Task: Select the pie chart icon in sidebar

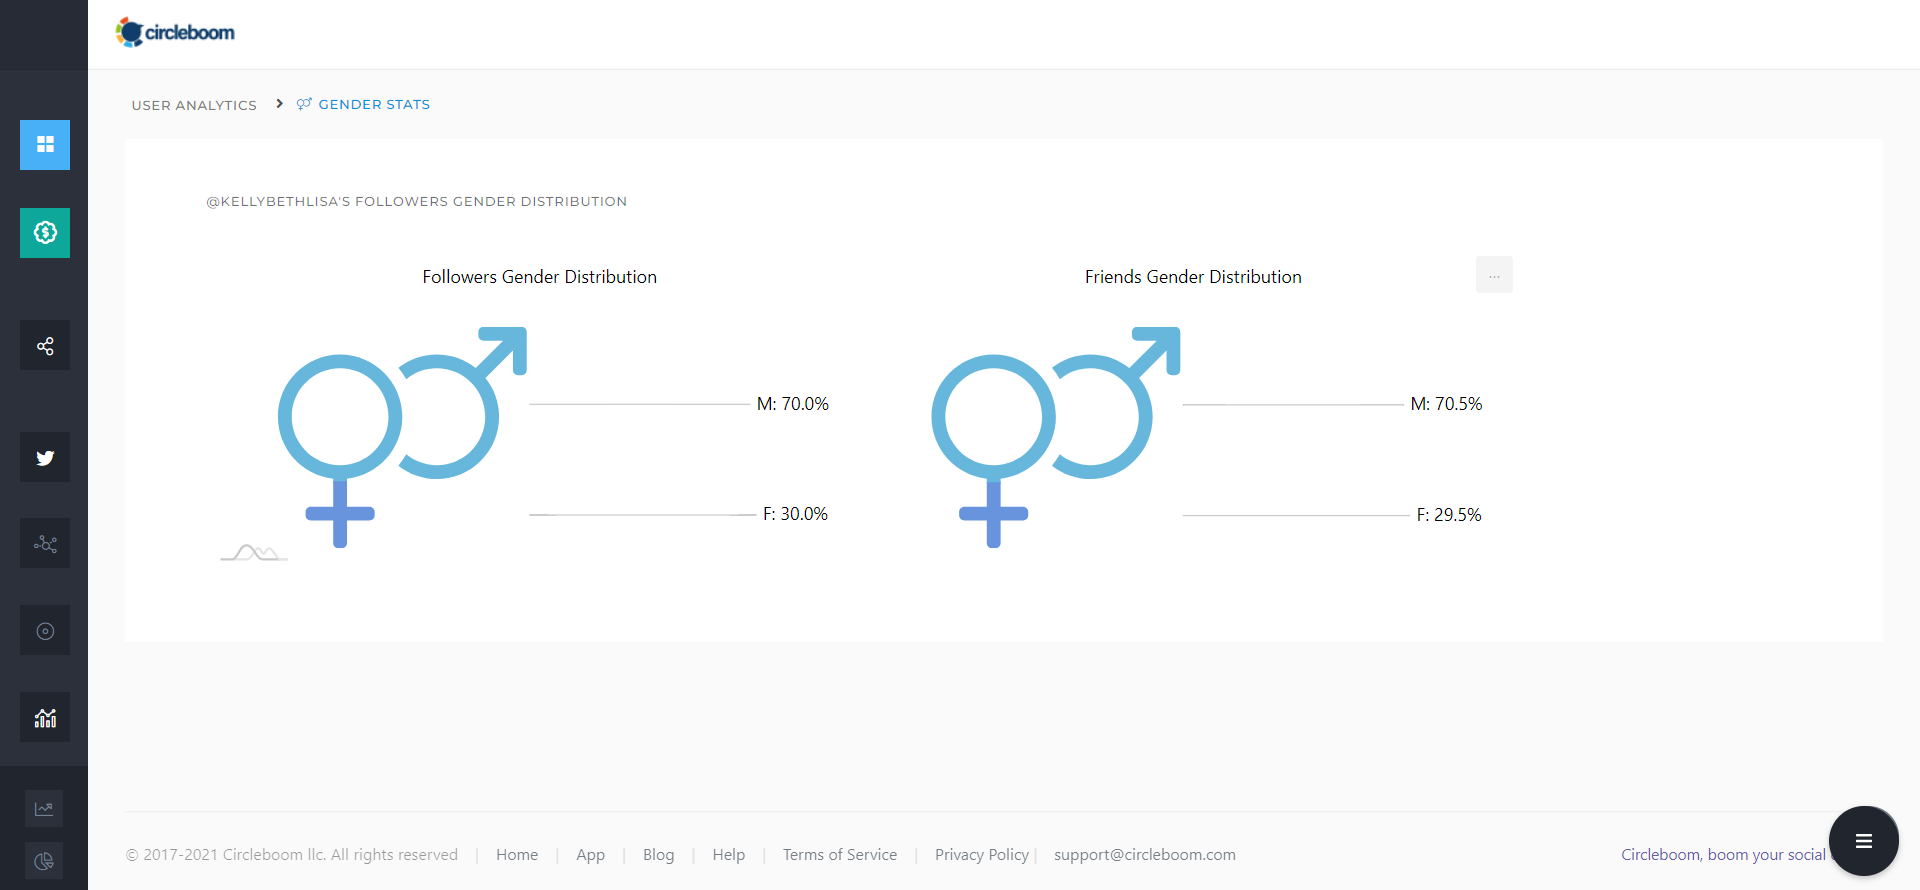Action: 44,861
